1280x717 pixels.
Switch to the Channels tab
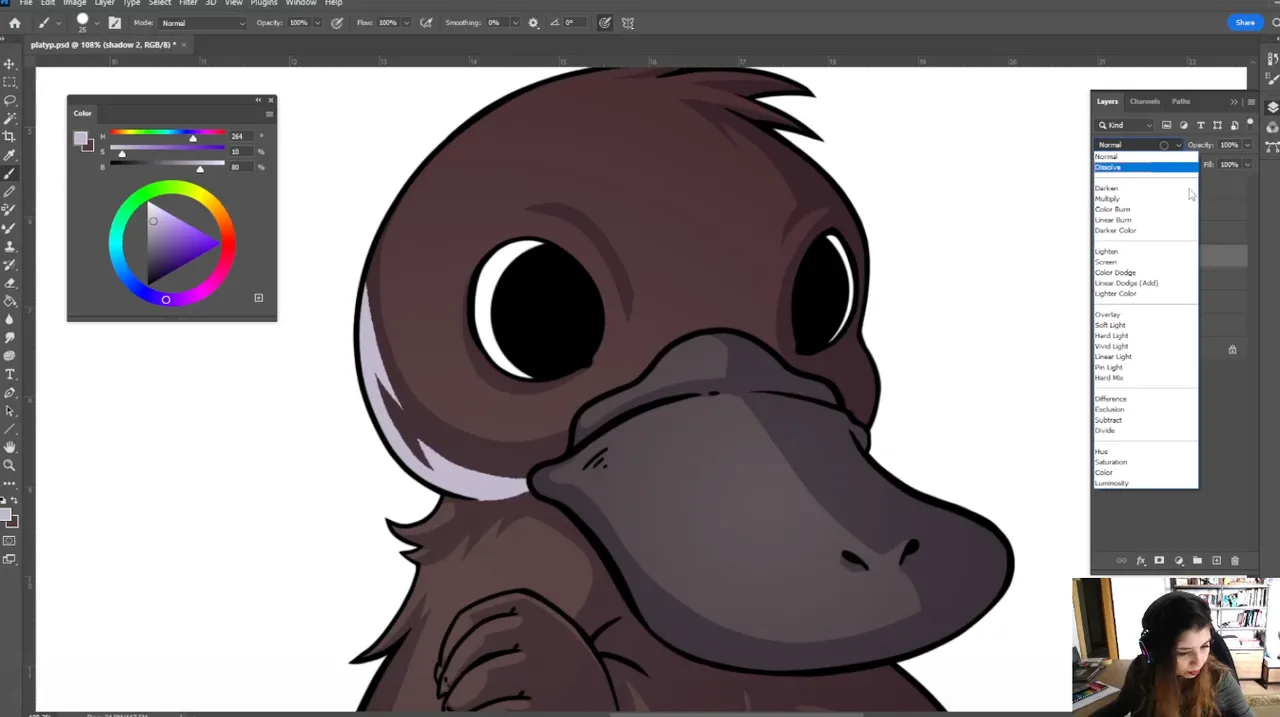(x=1145, y=101)
